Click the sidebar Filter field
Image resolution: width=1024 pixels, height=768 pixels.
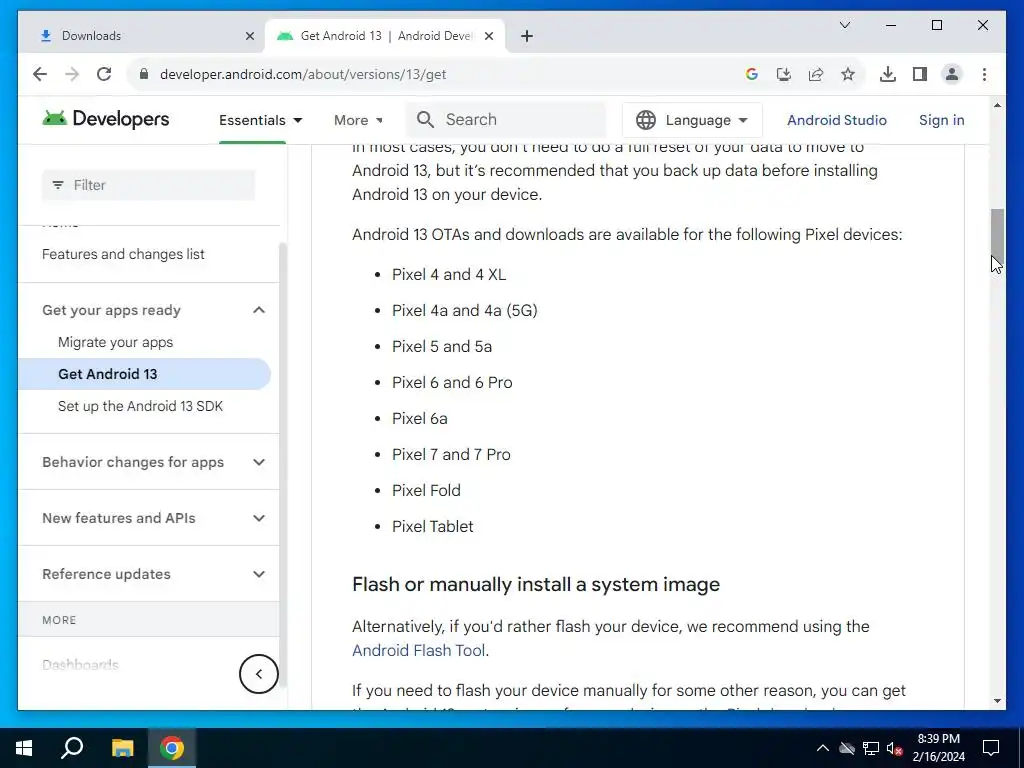click(148, 185)
